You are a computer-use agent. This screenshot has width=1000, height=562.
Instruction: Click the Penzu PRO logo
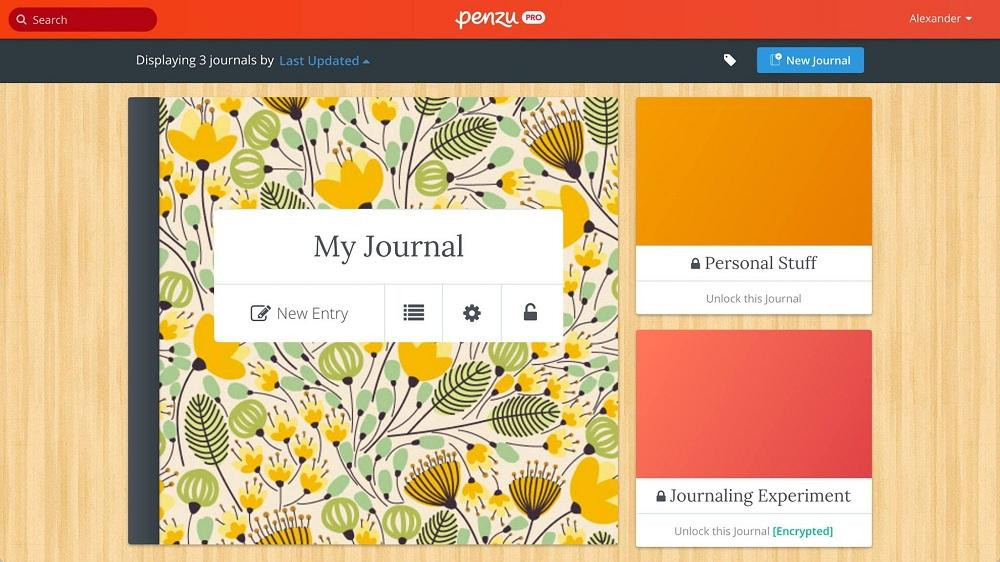pos(500,19)
